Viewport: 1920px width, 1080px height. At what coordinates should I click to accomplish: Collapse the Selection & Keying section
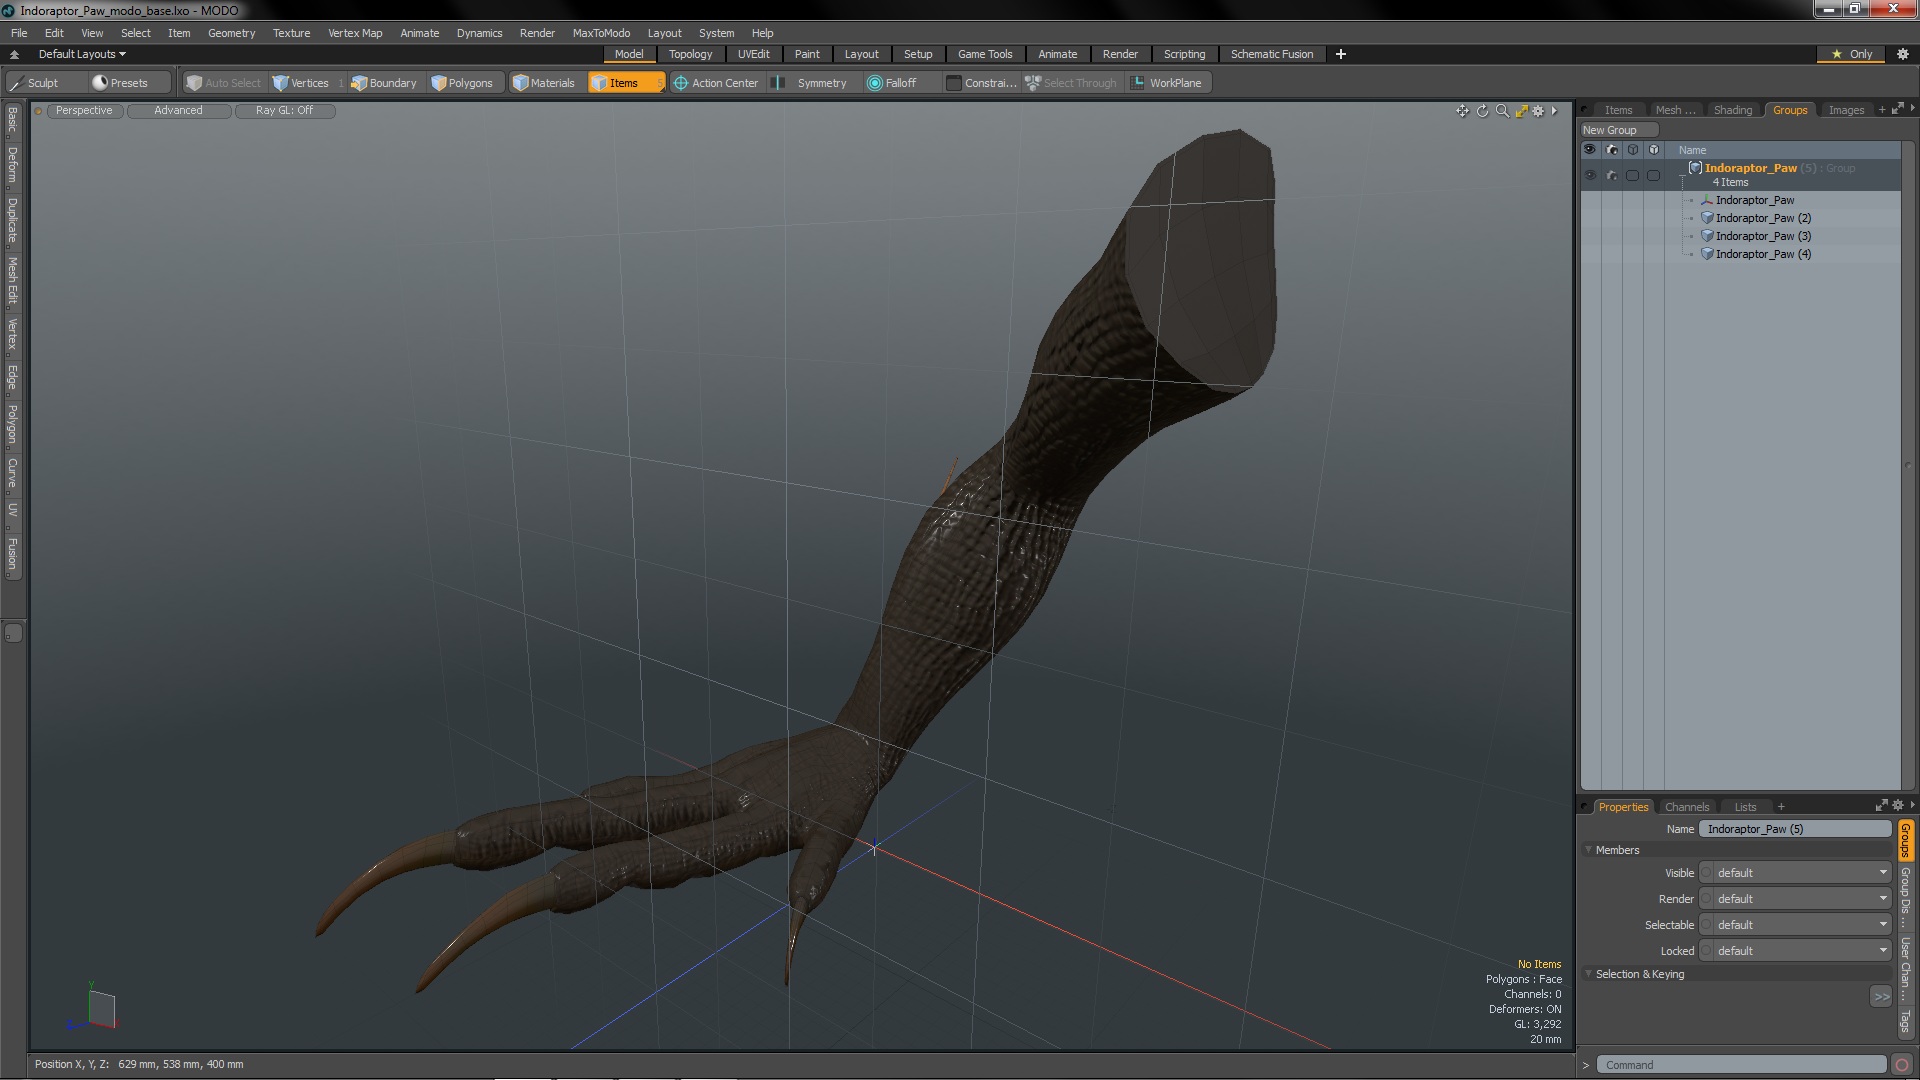(x=1589, y=974)
